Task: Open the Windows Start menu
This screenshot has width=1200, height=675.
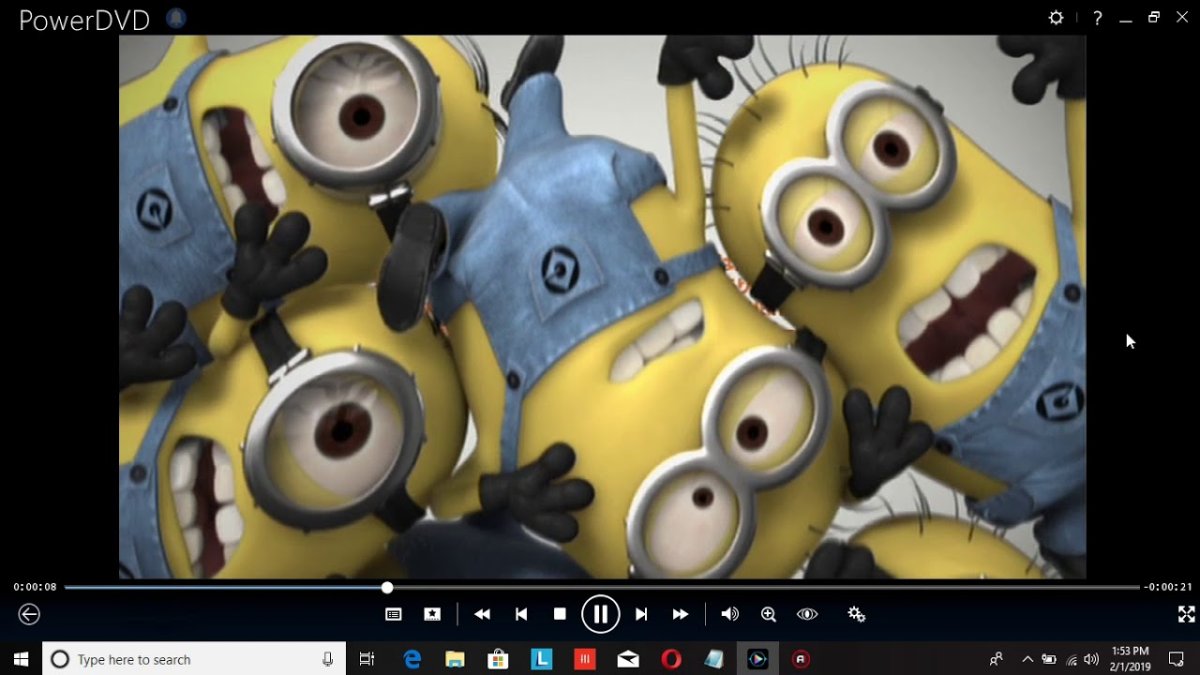Action: [x=21, y=659]
